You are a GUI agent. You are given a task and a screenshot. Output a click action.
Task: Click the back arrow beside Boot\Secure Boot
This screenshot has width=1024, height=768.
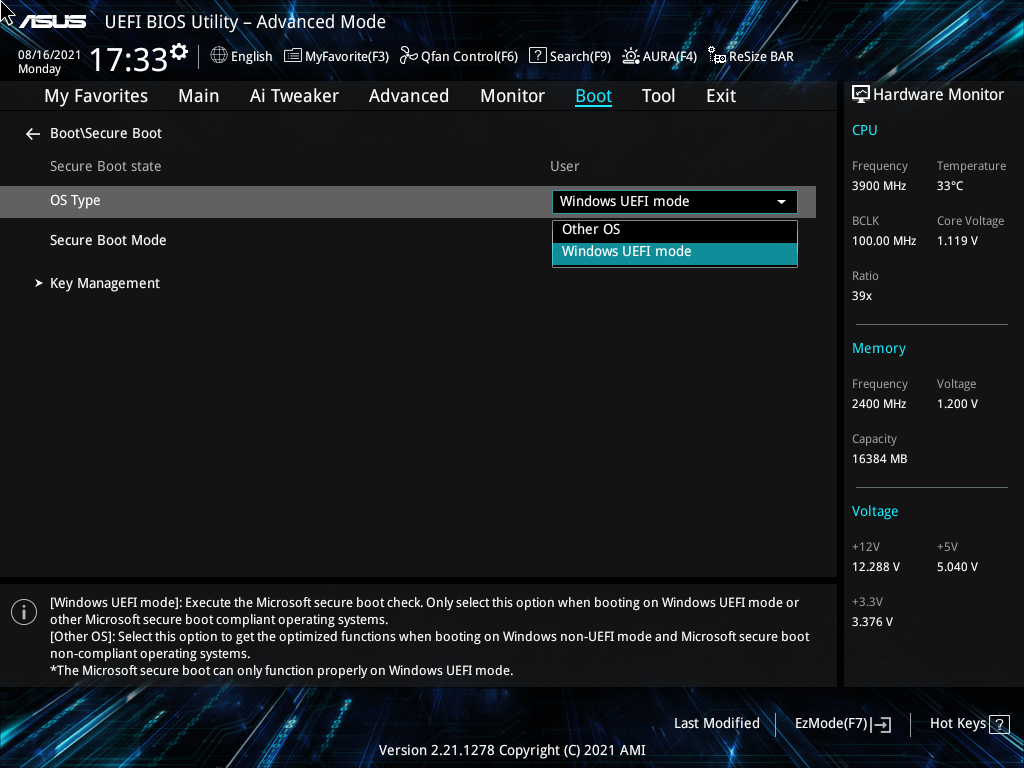pos(33,134)
